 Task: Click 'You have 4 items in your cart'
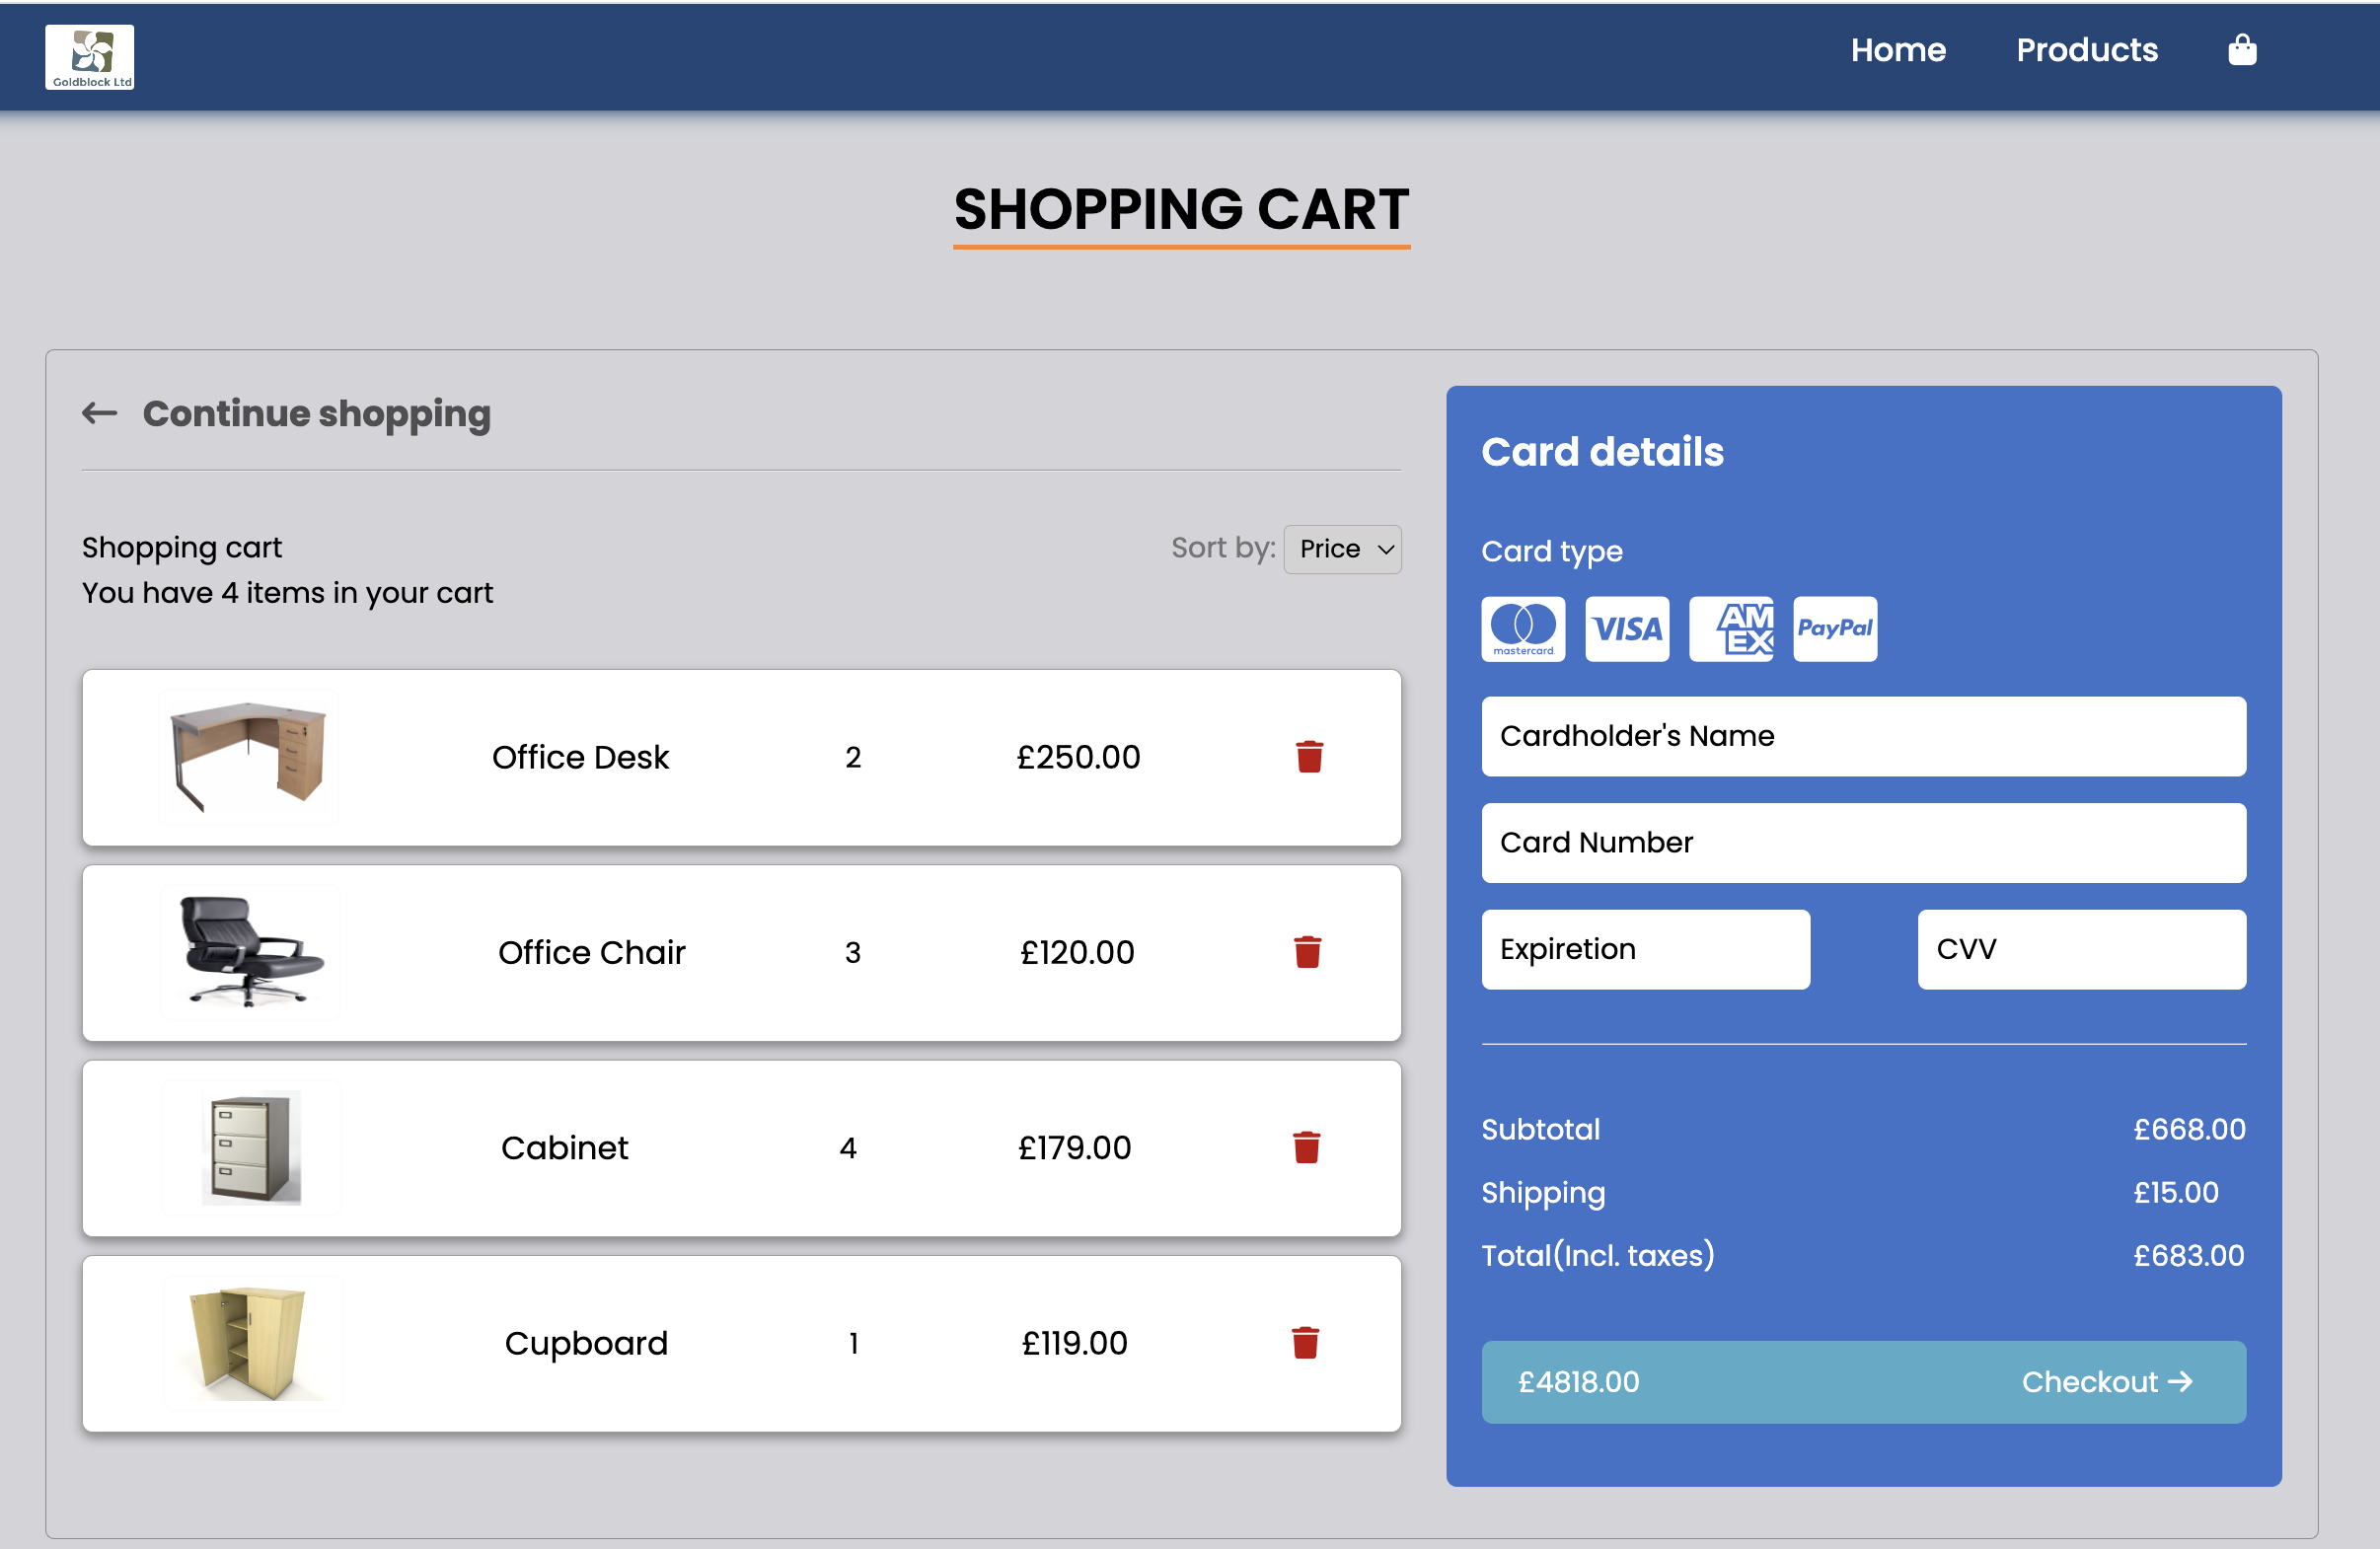288,593
